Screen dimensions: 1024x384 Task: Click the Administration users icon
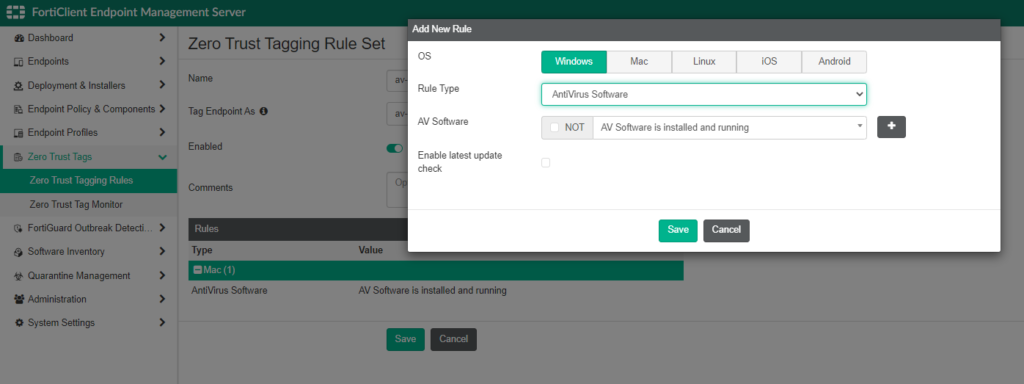pyautogui.click(x=19, y=299)
